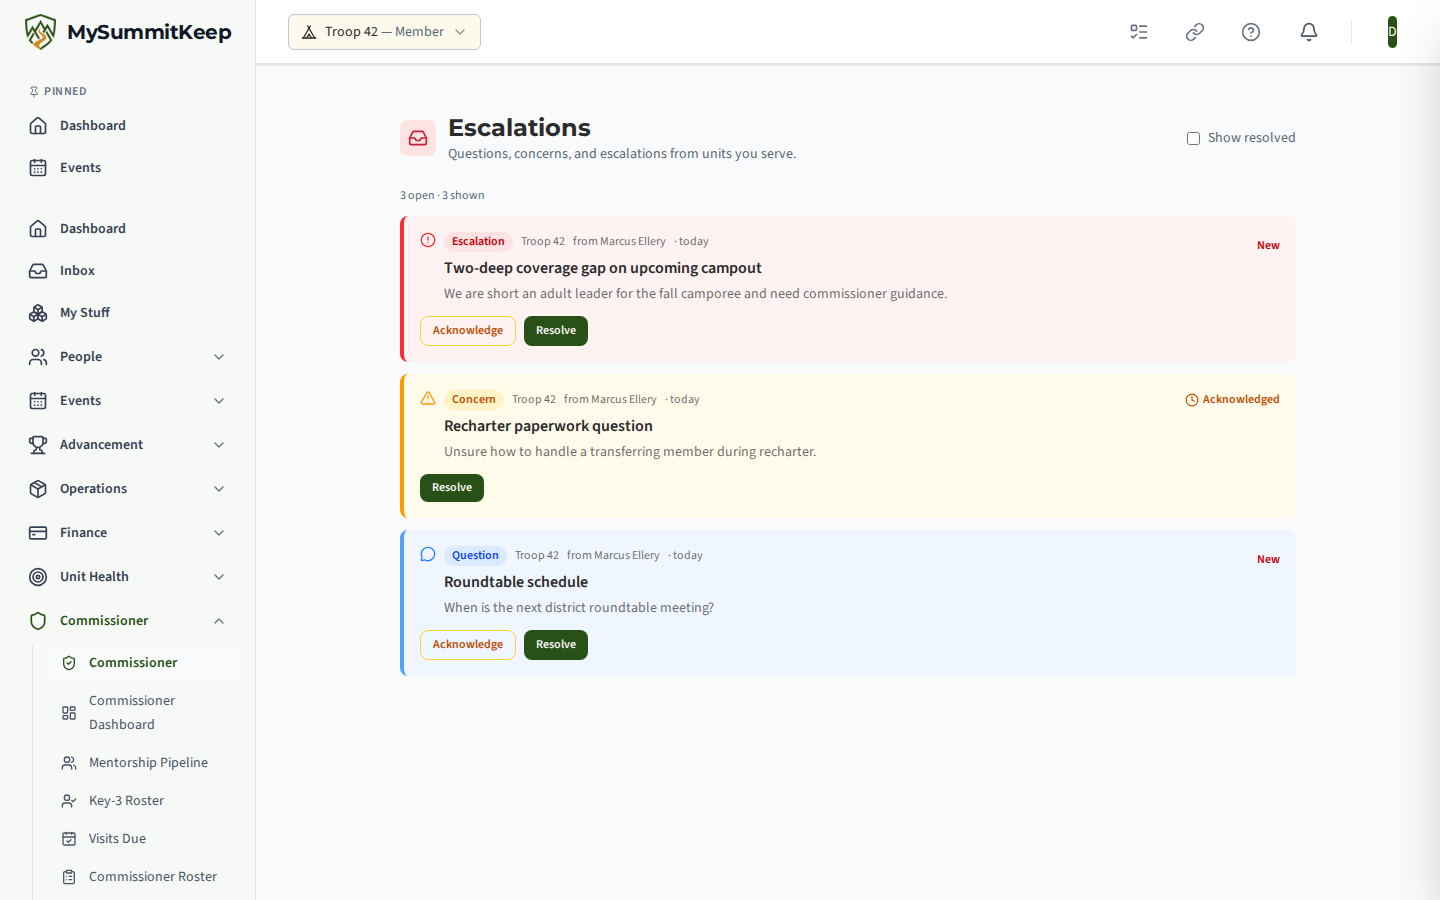The height and width of the screenshot is (900, 1440).
Task: Resolve the Recharter paperwork question concern
Action: click(x=452, y=488)
